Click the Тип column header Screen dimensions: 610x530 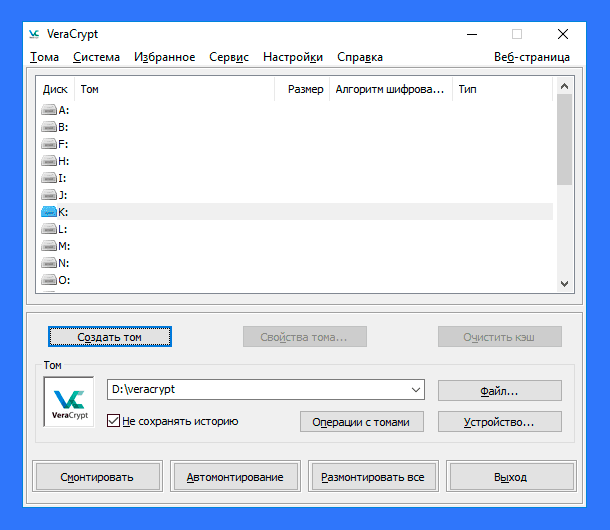502,89
